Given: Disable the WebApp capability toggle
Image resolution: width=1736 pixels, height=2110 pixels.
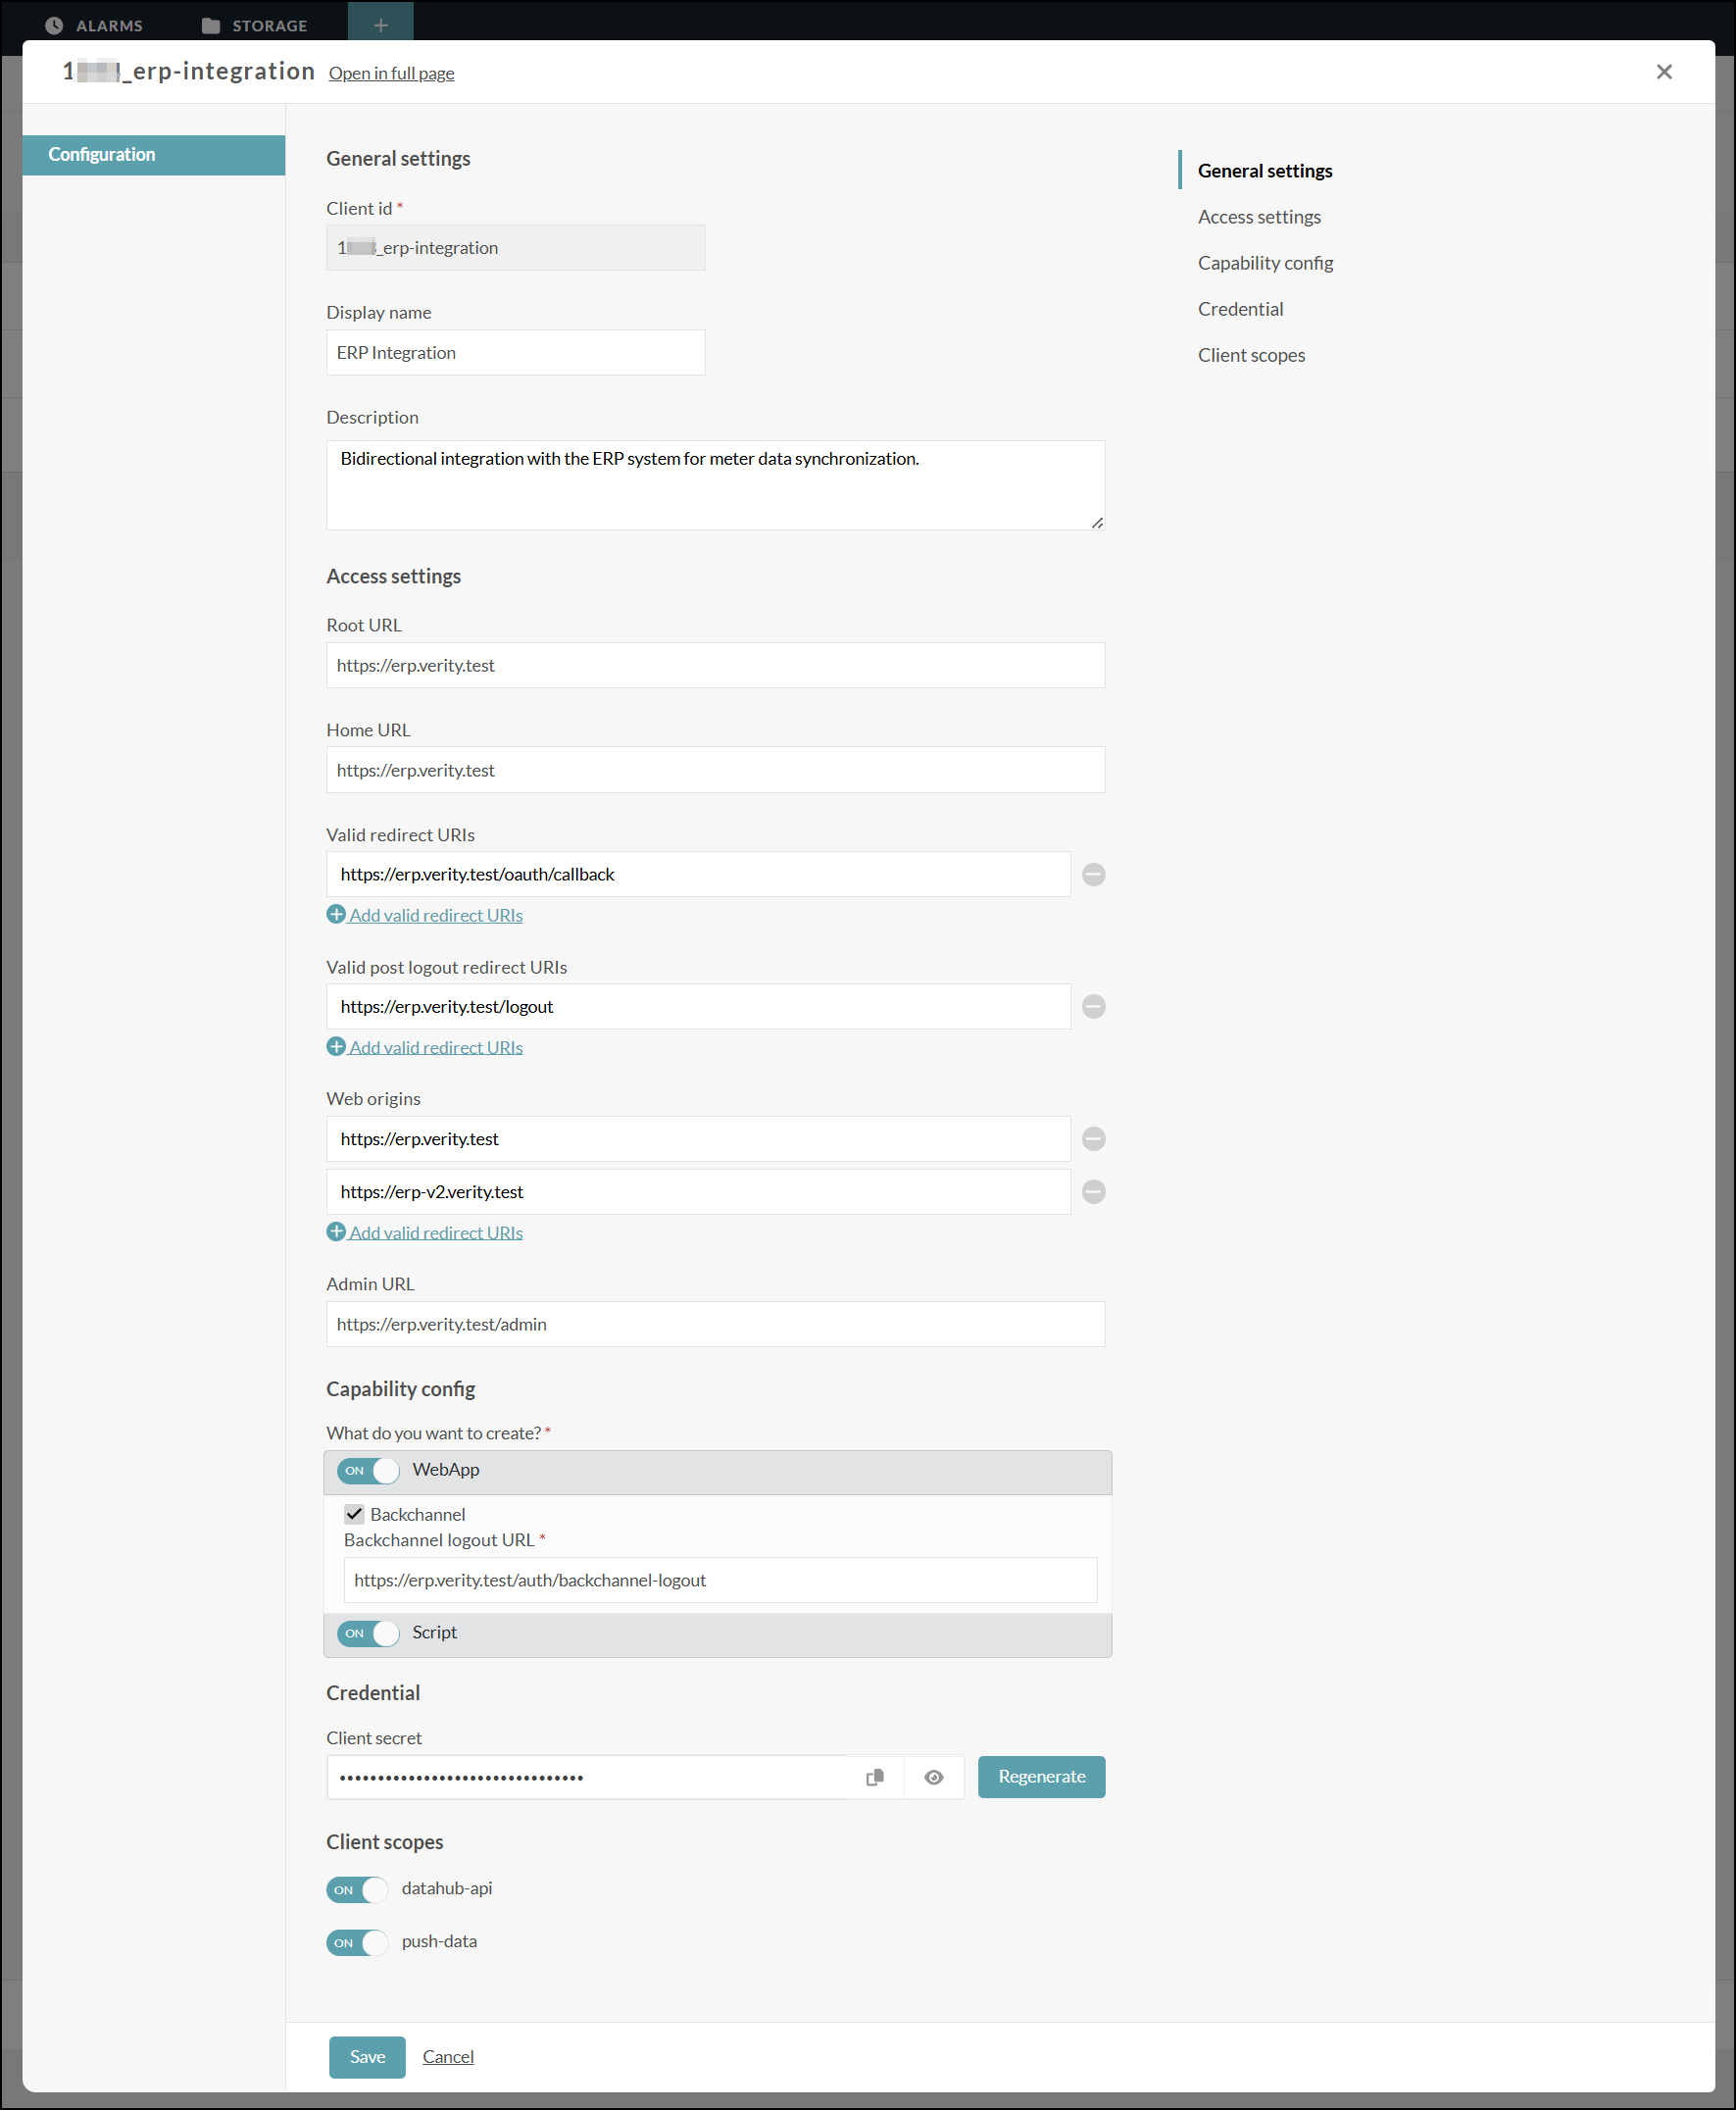Looking at the screenshot, I should point(368,1471).
